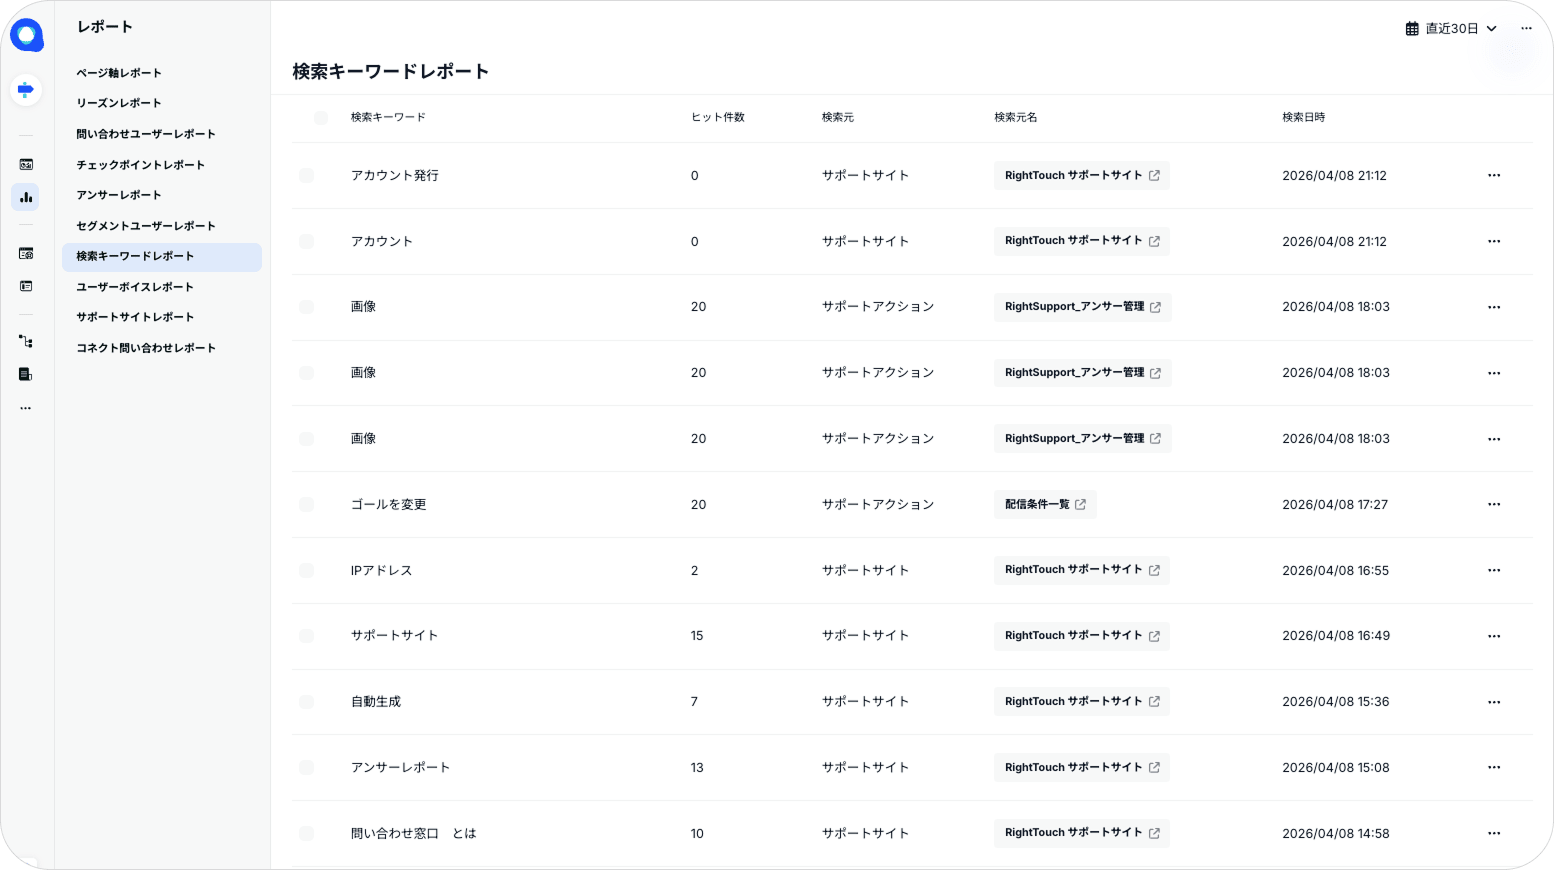This screenshot has height=870, width=1554.
Task: Open the reports bar chart icon
Action: tap(26, 198)
